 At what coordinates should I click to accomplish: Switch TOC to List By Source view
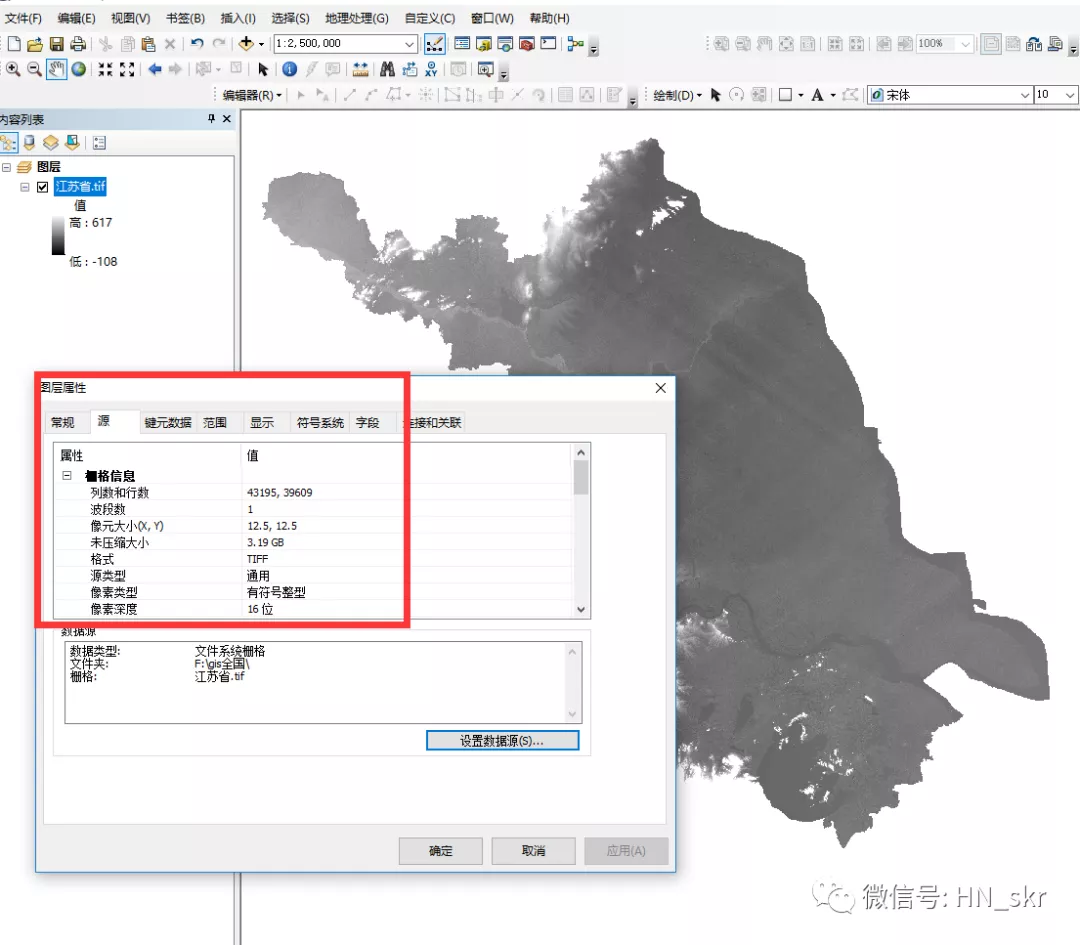29,142
